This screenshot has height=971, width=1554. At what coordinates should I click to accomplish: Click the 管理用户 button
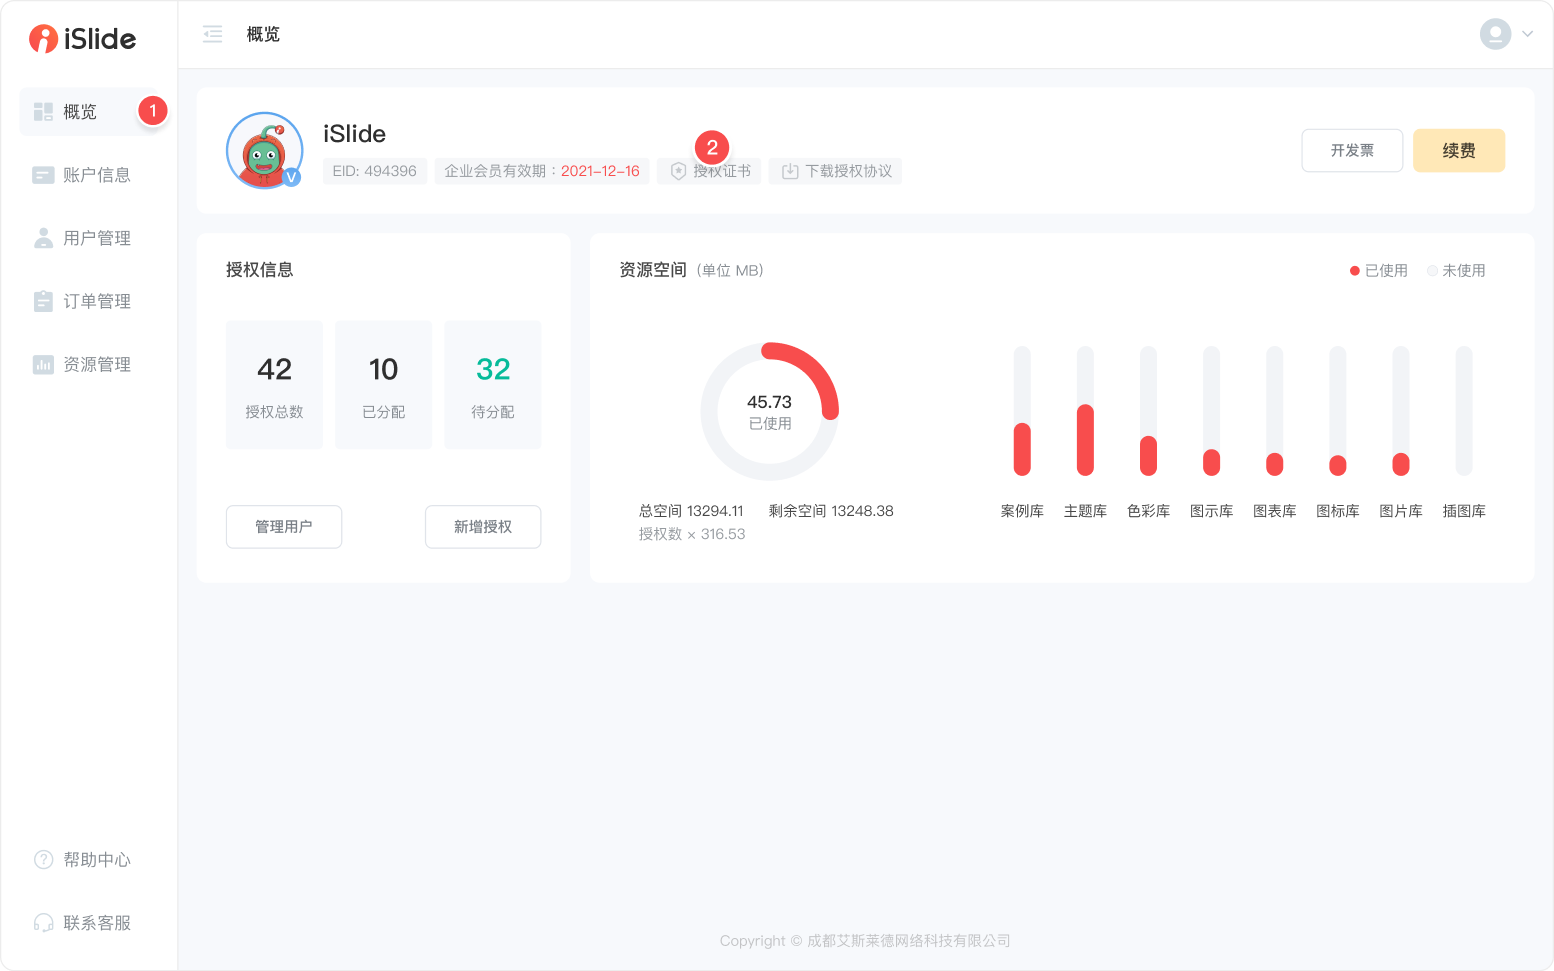[x=283, y=526]
